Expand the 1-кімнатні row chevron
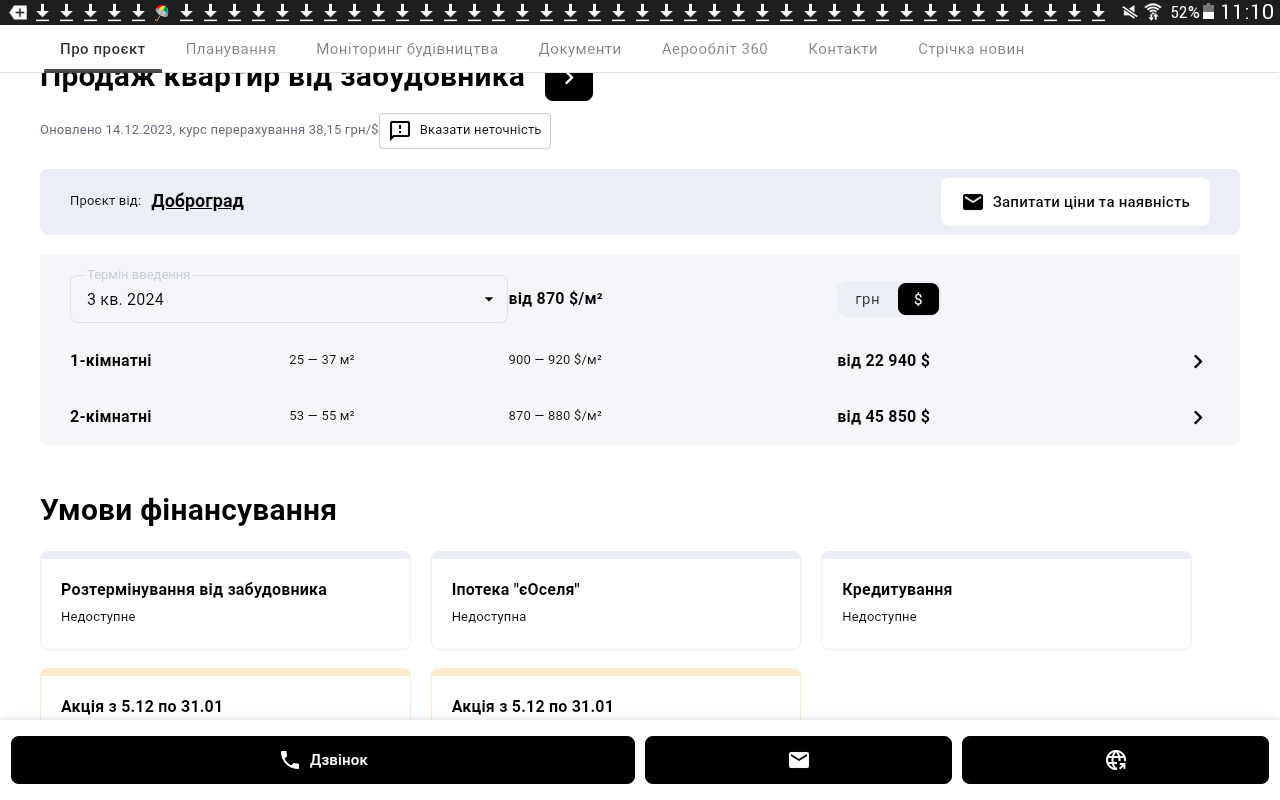The width and height of the screenshot is (1280, 800). pyautogui.click(x=1197, y=361)
